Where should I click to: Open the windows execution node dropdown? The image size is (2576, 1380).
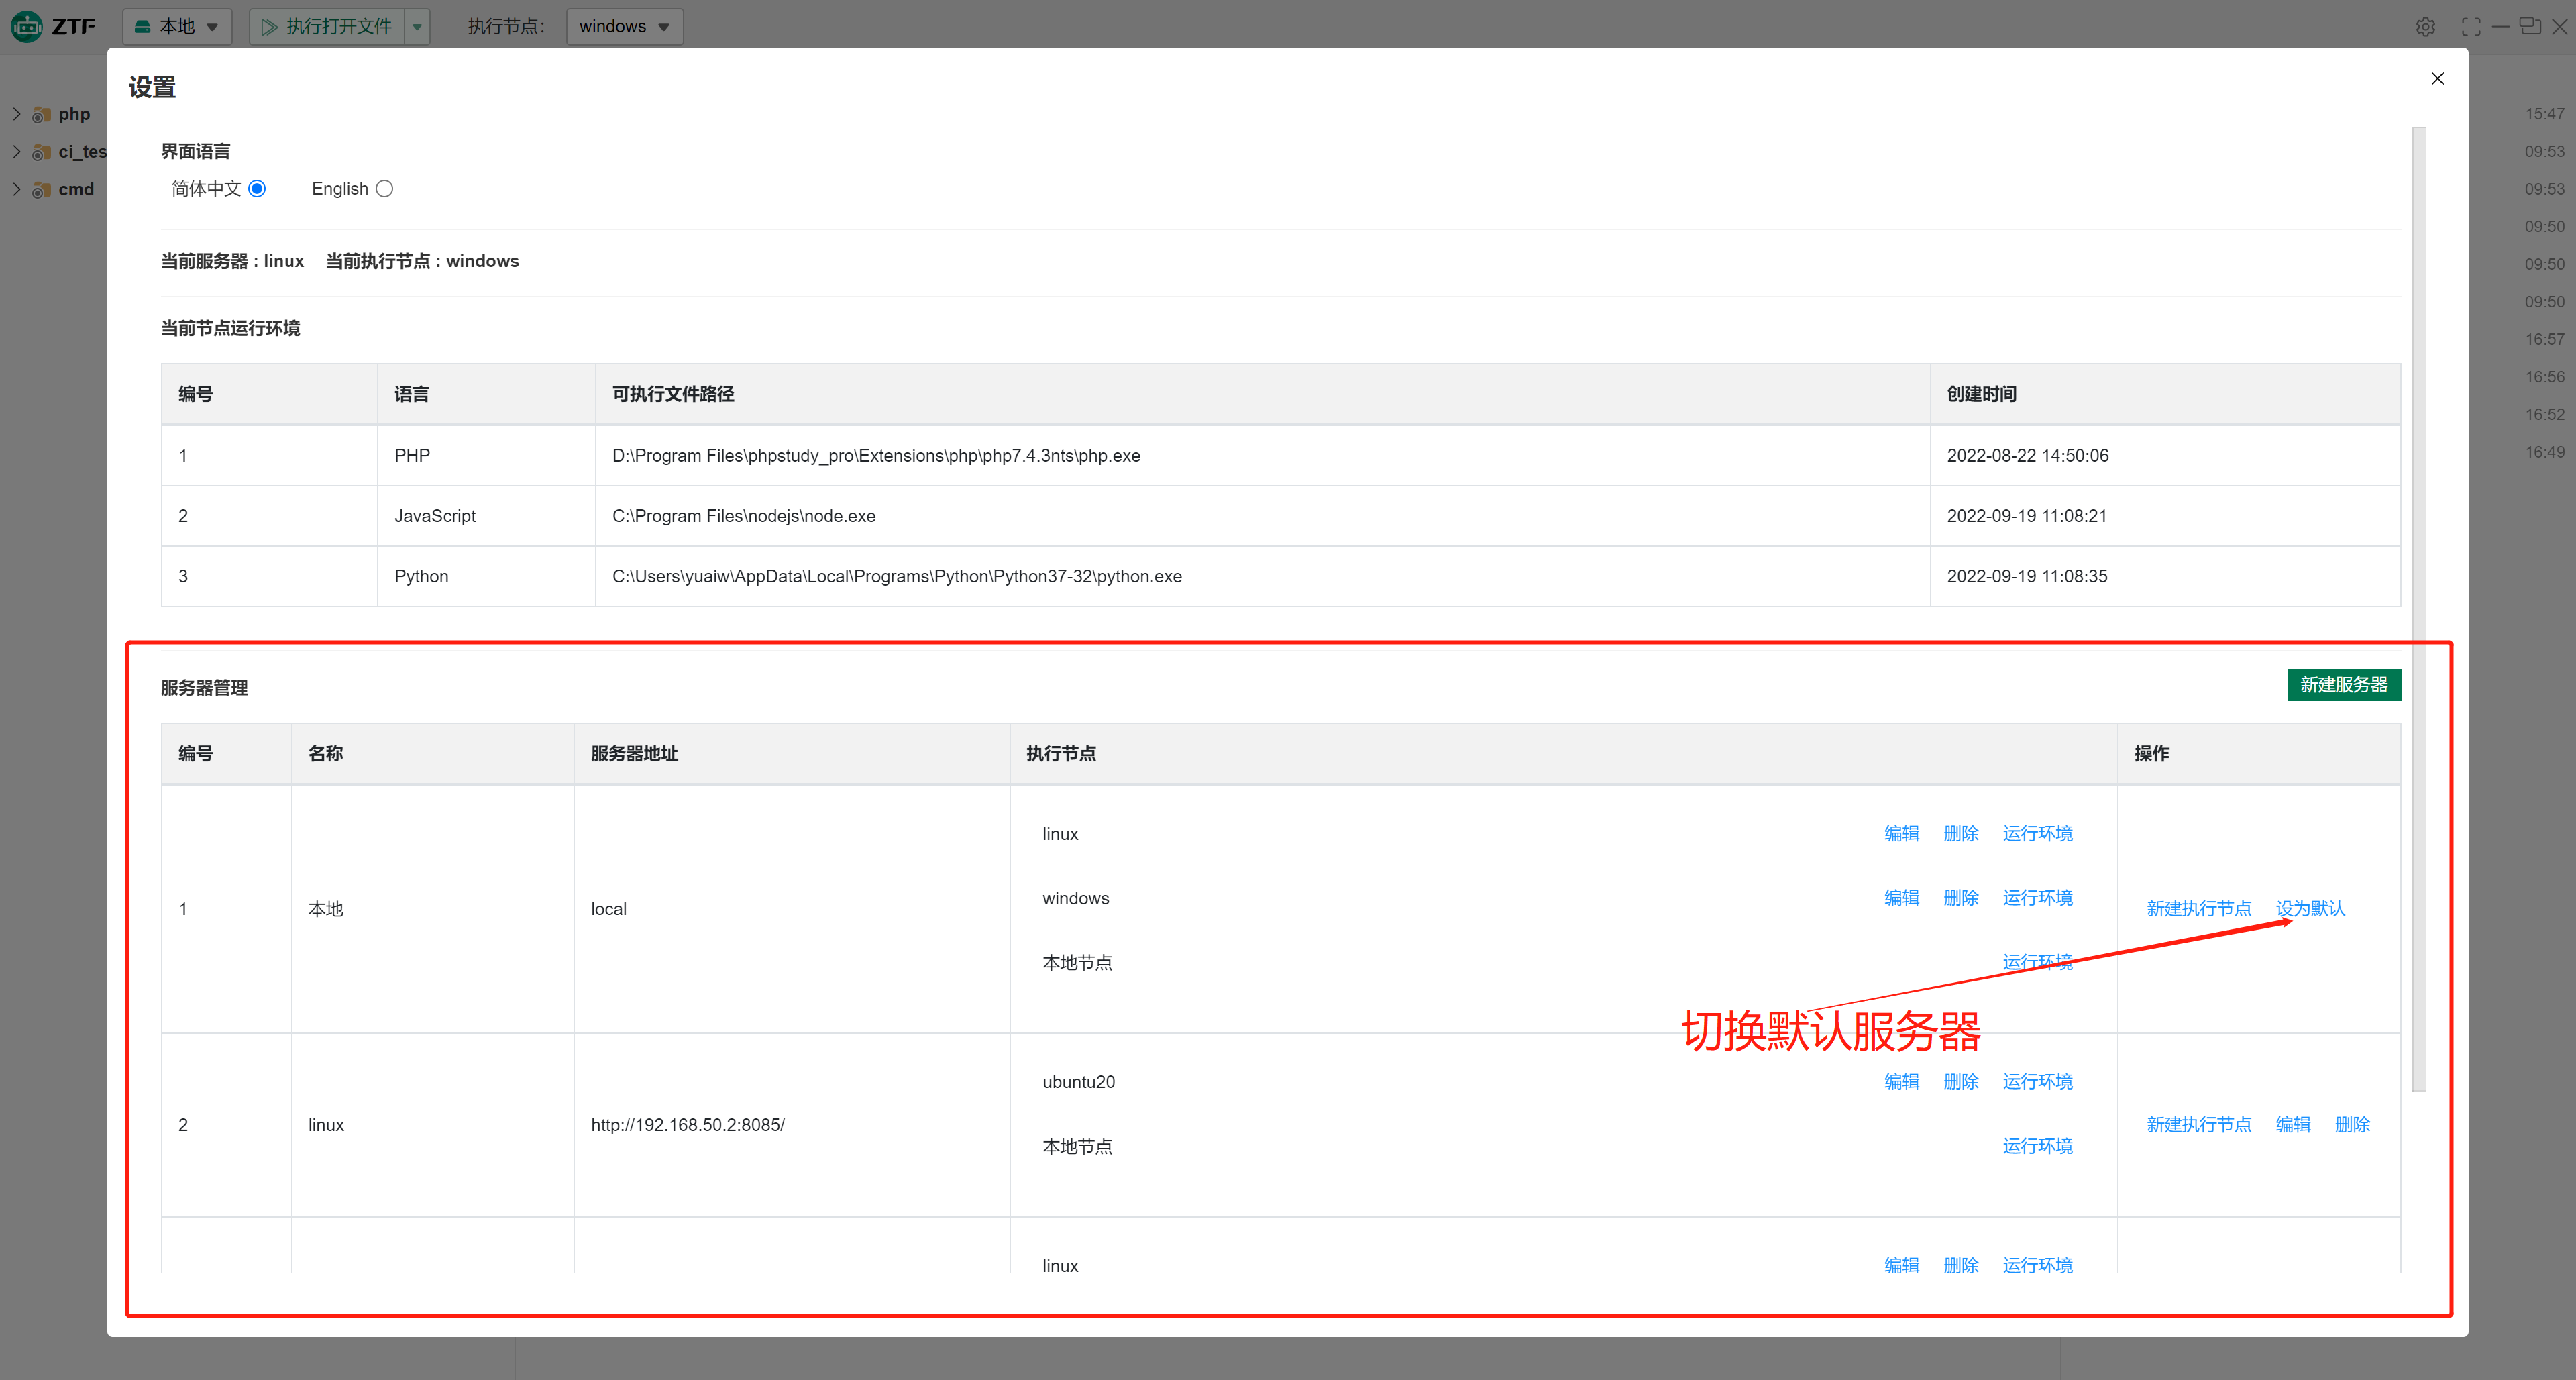click(624, 27)
